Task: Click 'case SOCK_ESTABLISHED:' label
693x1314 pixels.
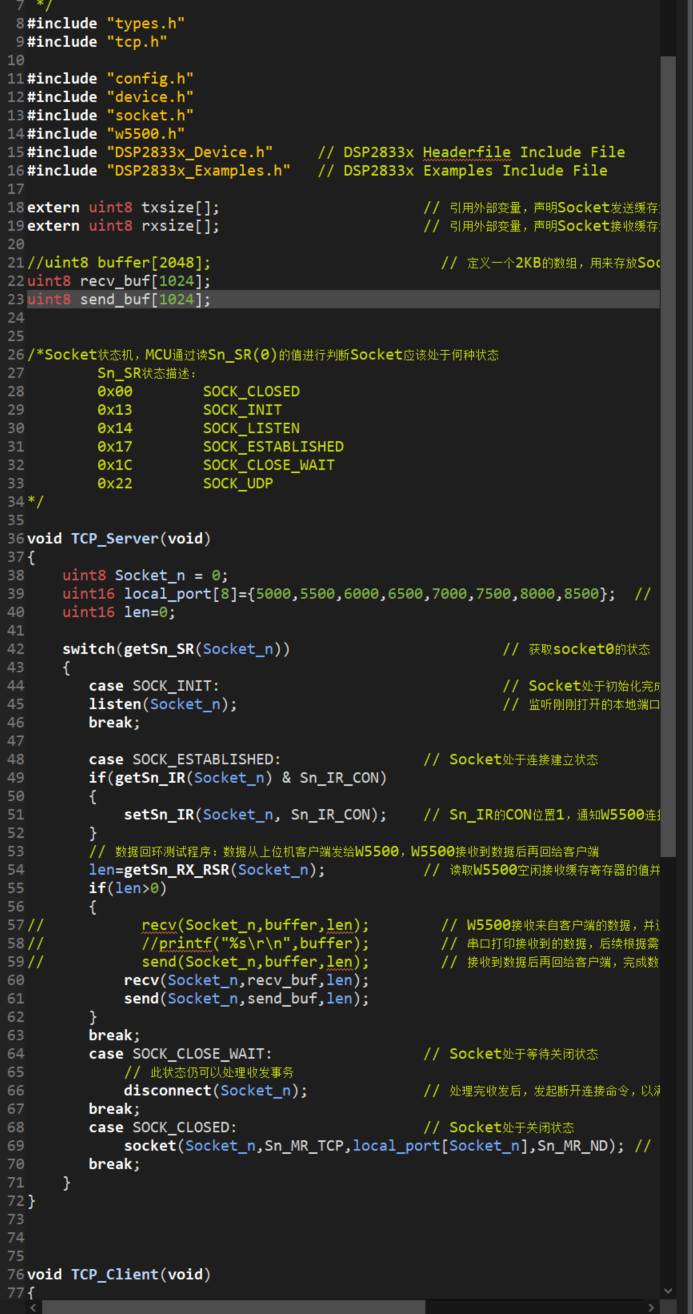Action: click(185, 759)
